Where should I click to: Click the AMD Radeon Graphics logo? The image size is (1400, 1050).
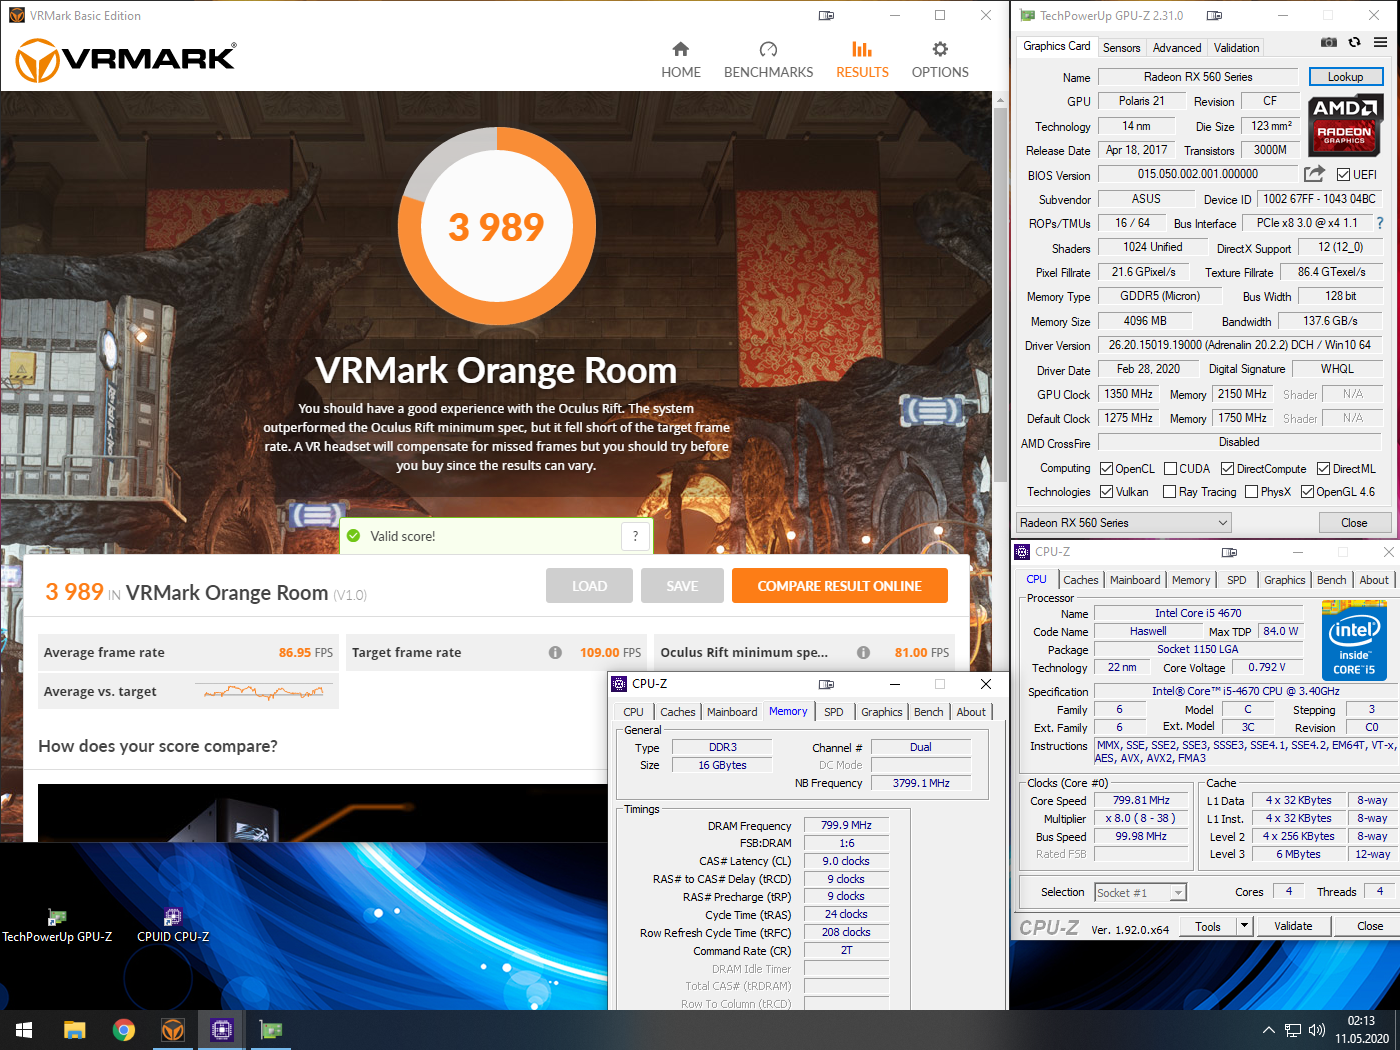pos(1345,125)
